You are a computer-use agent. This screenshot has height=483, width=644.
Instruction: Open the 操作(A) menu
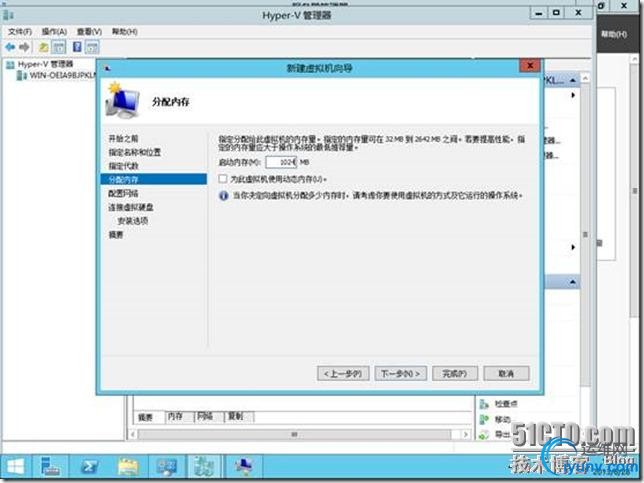(x=54, y=32)
